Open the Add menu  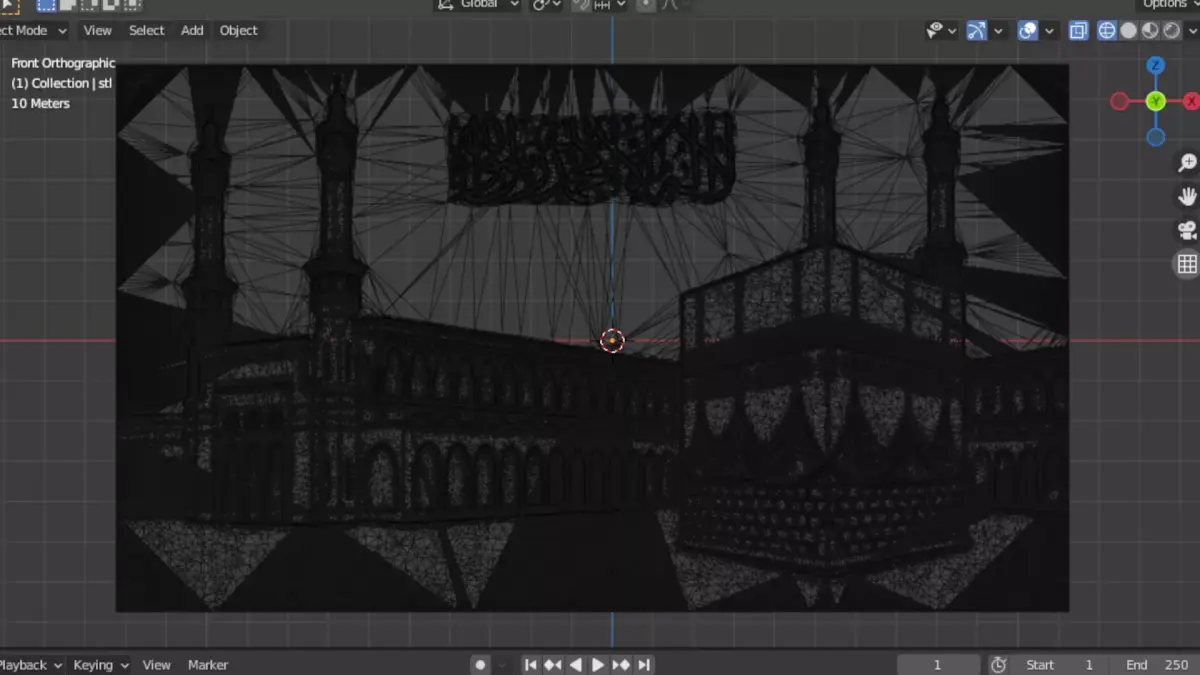192,30
